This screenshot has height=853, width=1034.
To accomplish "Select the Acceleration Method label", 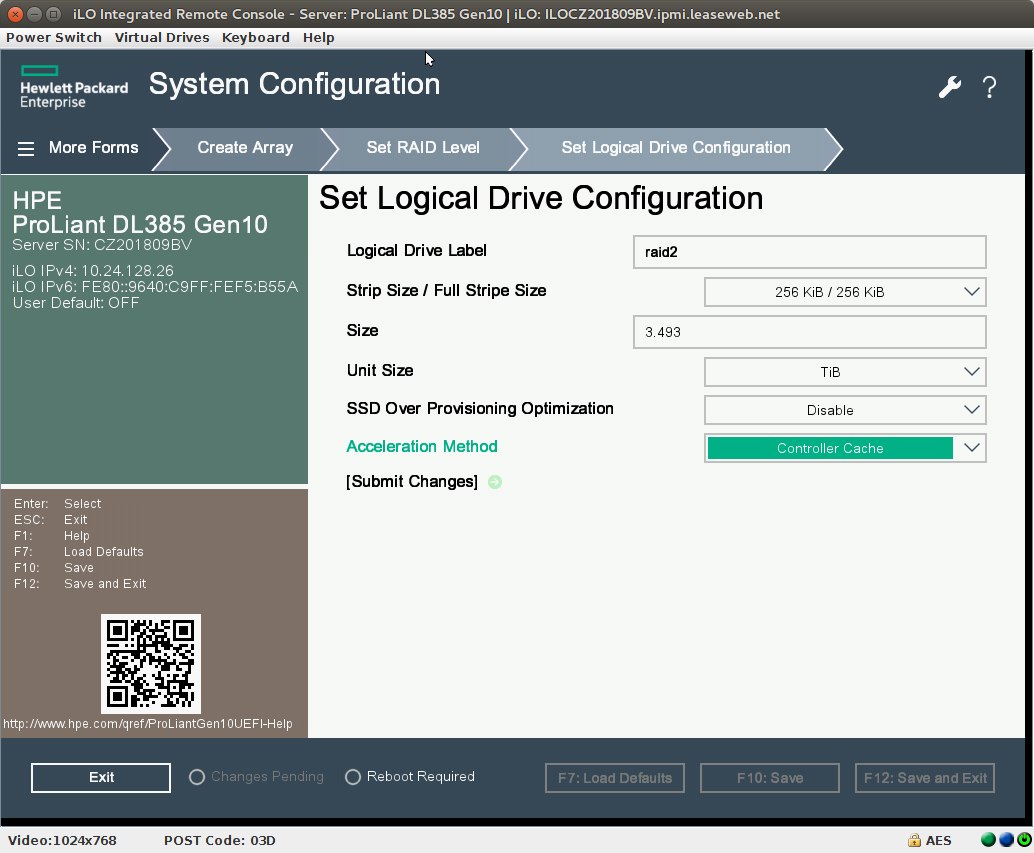I will [422, 446].
